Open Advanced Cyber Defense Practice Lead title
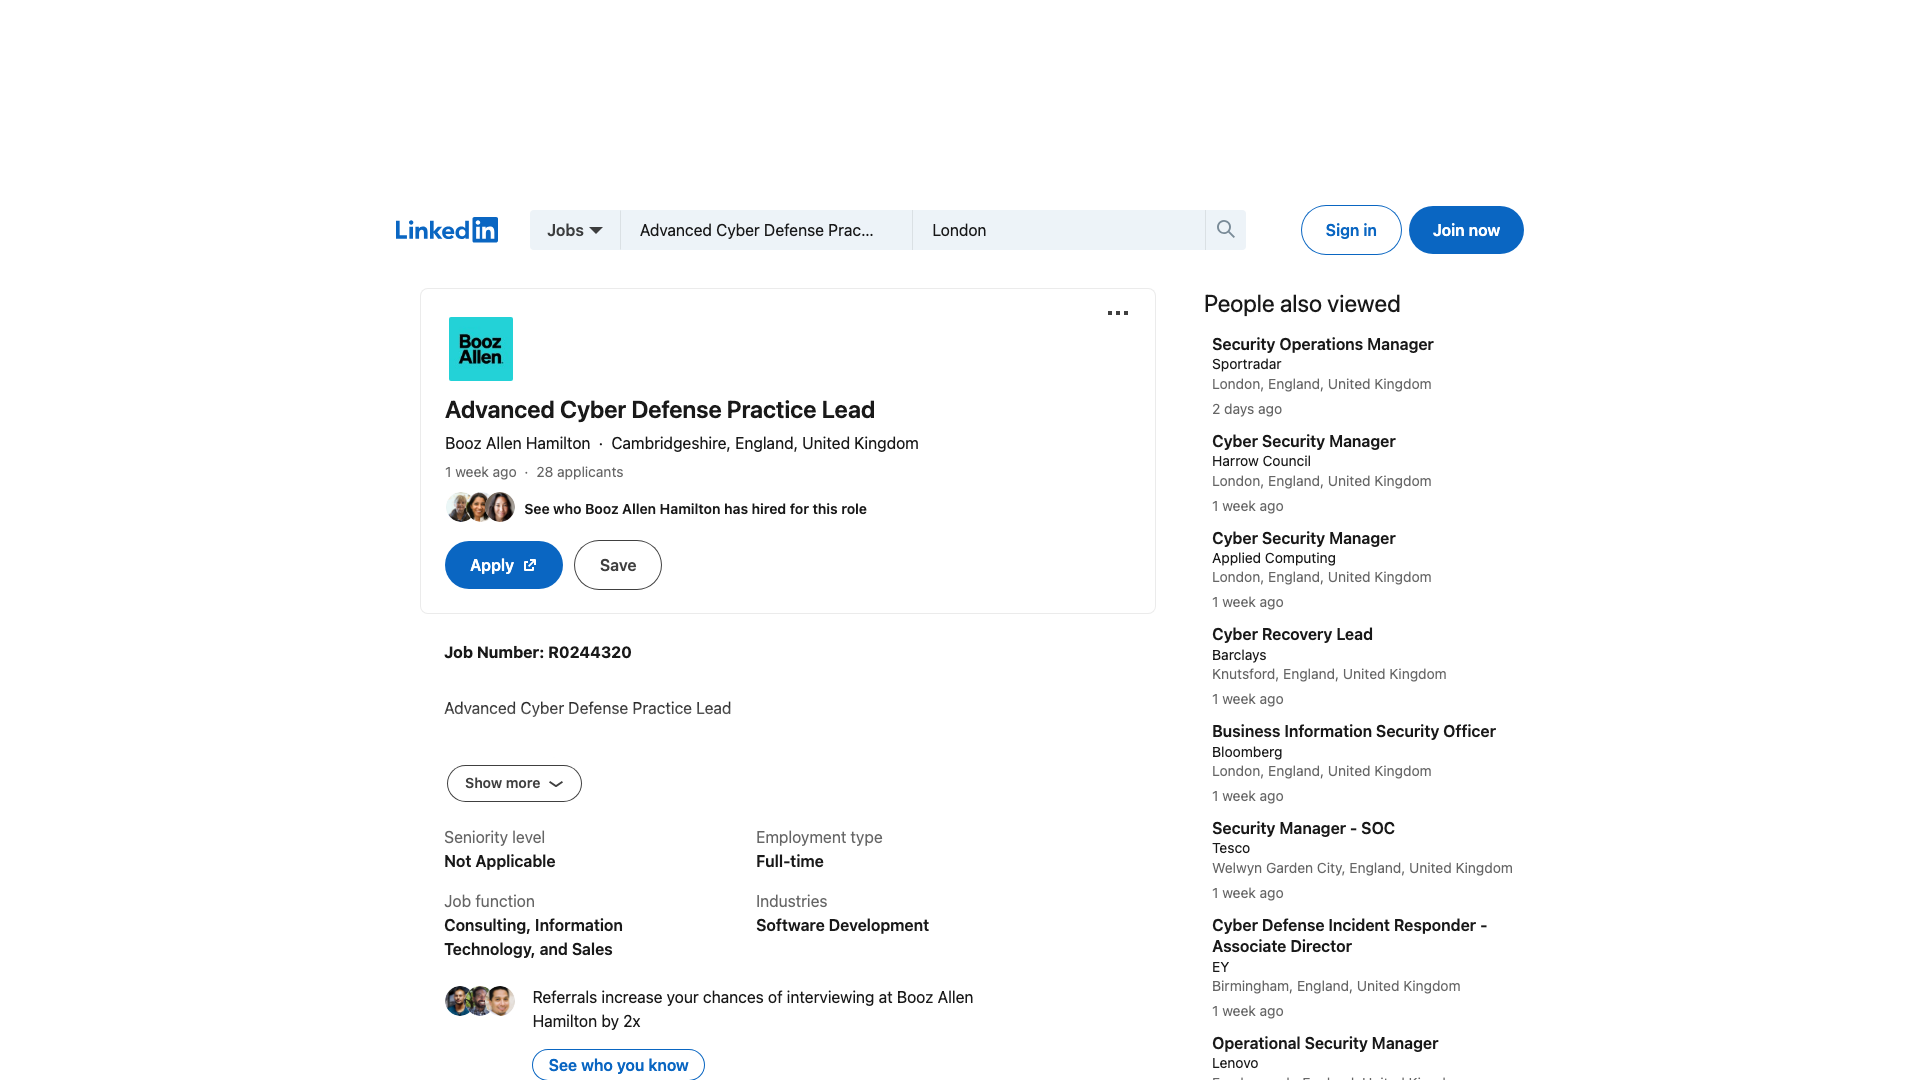The image size is (1920, 1080). point(660,410)
